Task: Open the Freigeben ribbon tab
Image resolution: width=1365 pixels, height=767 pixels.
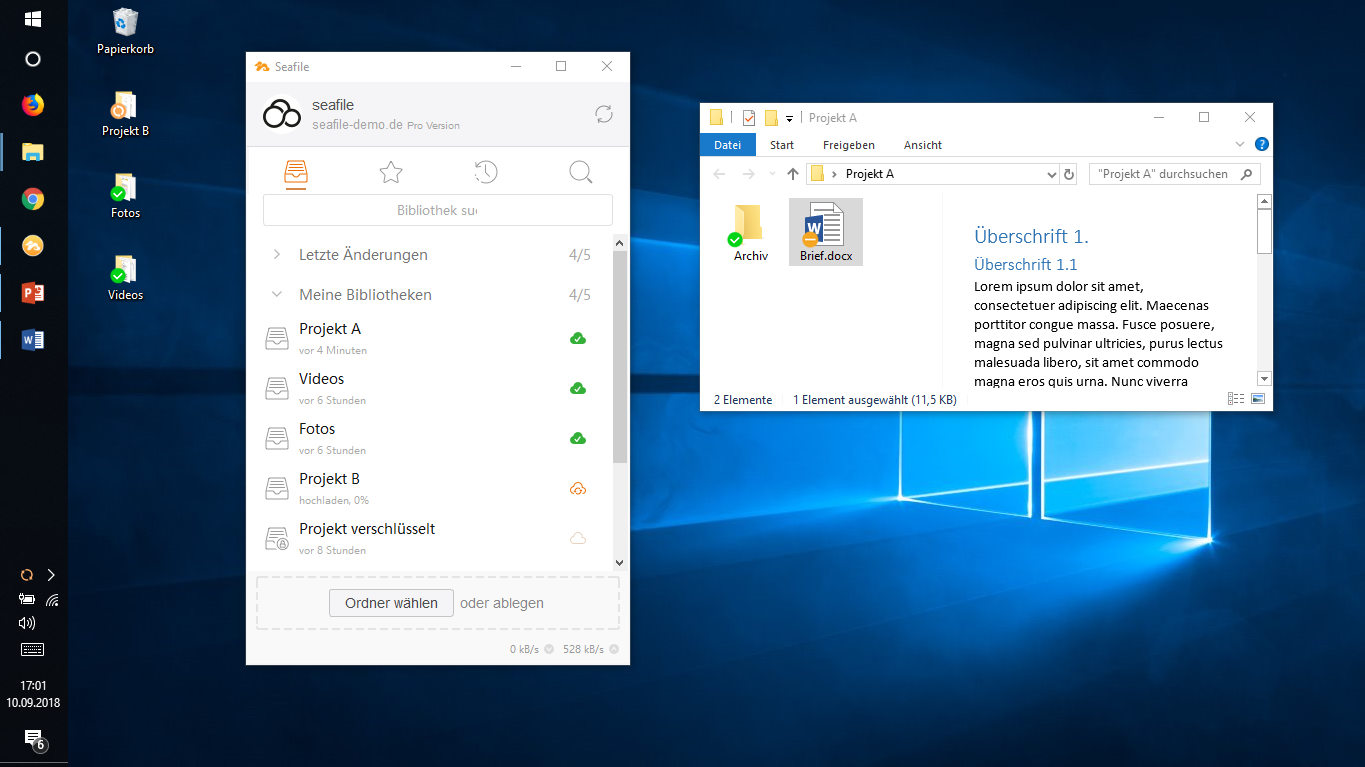Action: pos(848,144)
